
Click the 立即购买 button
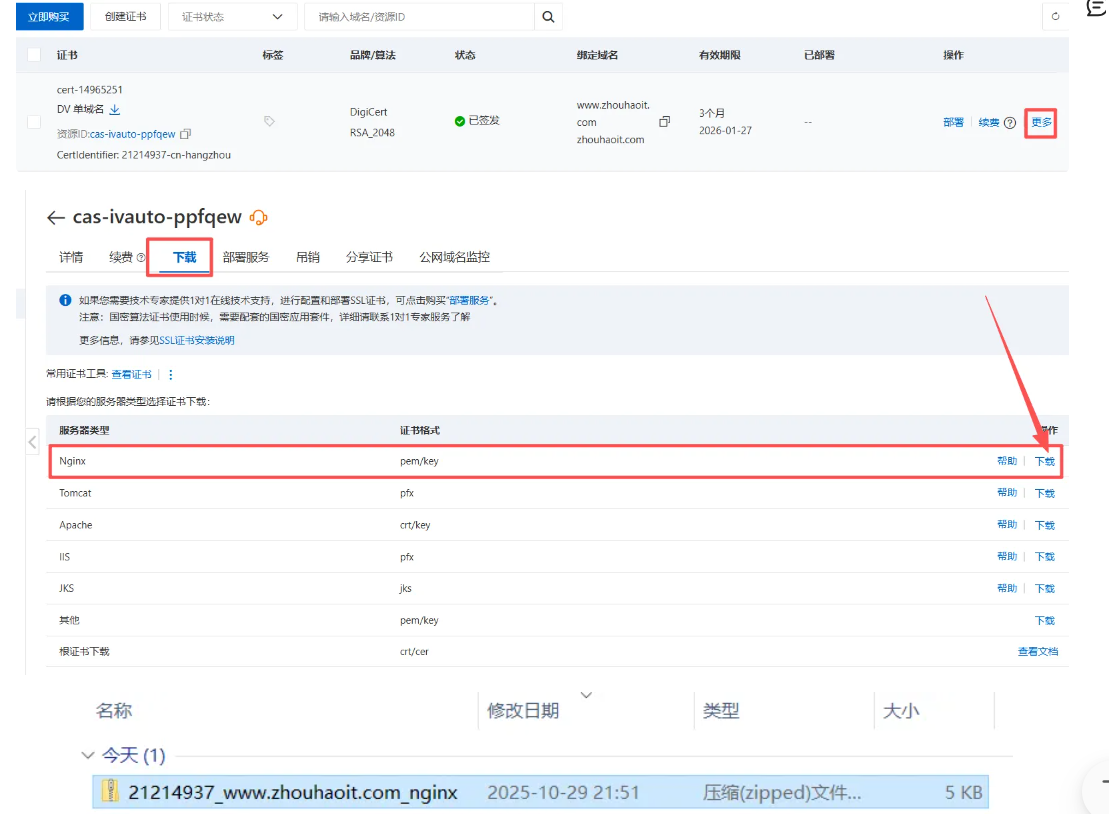coord(49,17)
